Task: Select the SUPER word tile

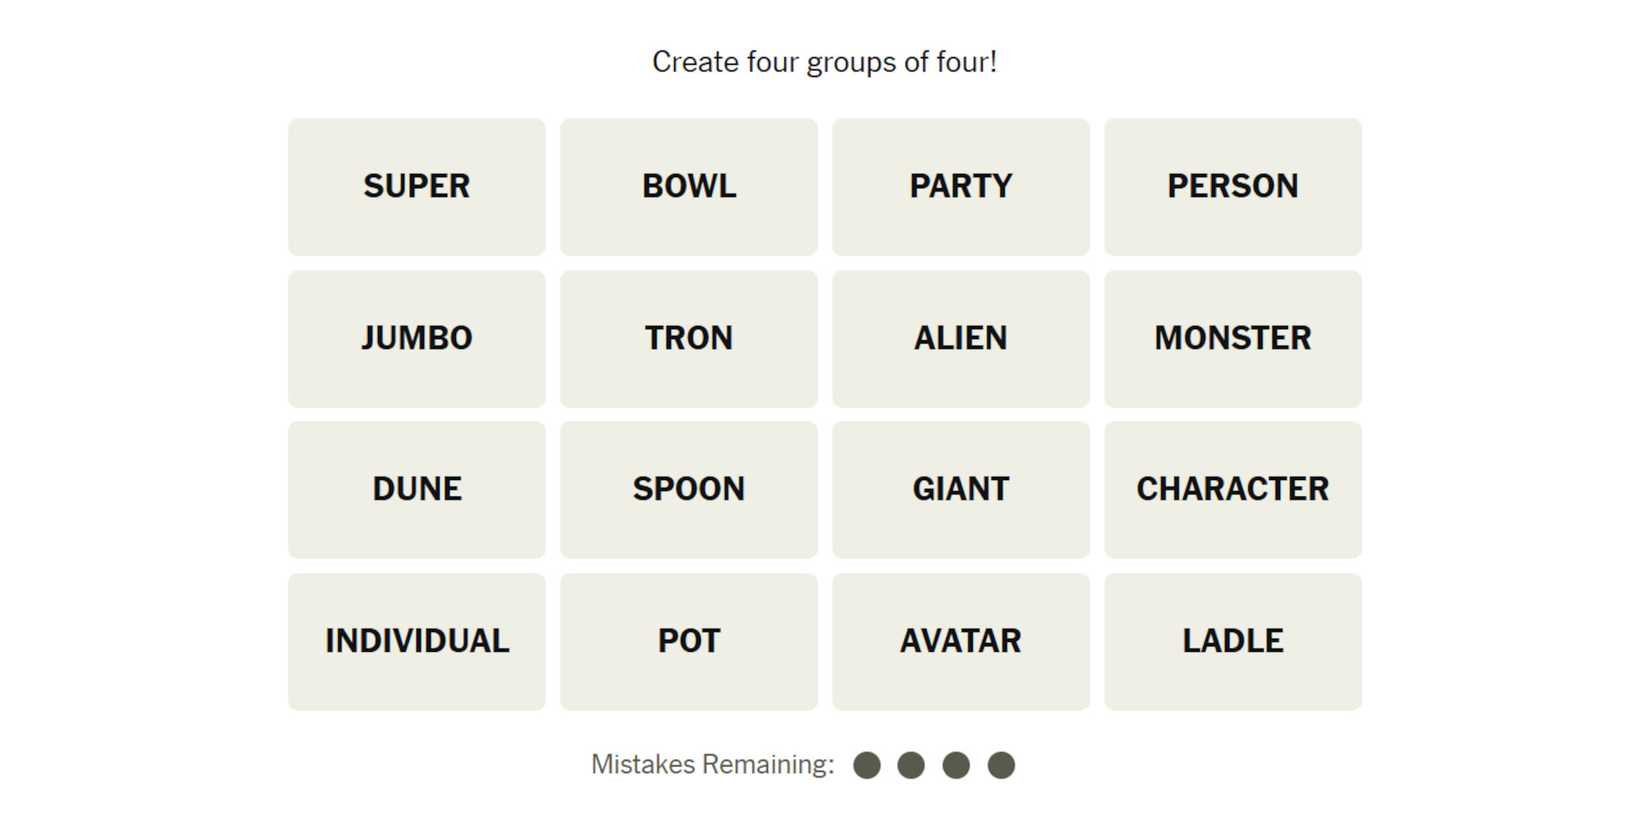Action: (416, 187)
